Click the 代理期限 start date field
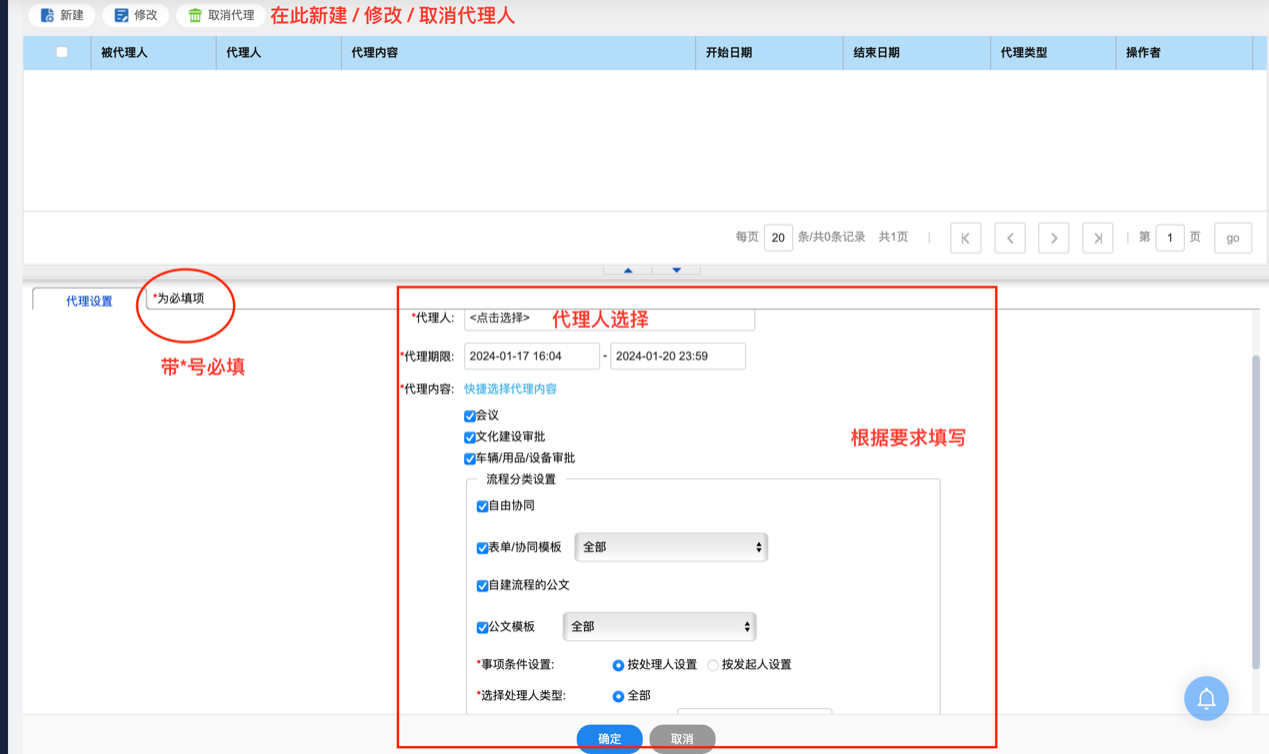The image size is (1269, 754). [530, 355]
